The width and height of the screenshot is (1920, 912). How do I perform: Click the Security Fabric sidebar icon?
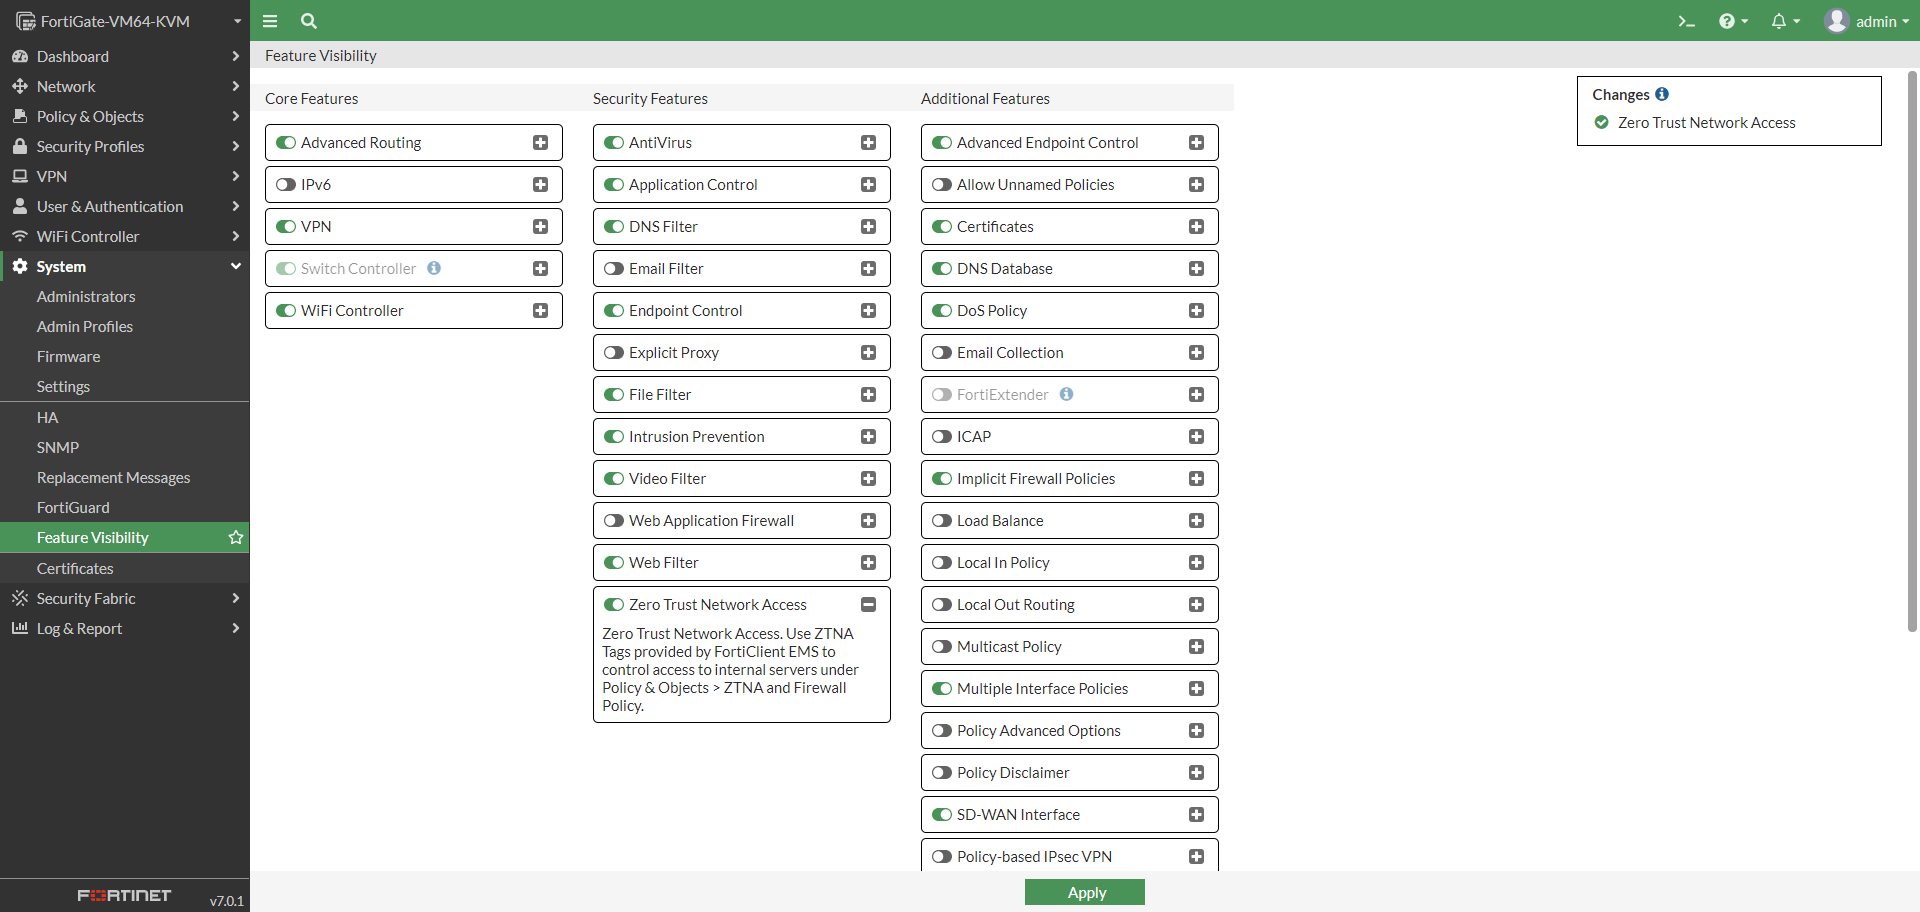[x=20, y=598]
